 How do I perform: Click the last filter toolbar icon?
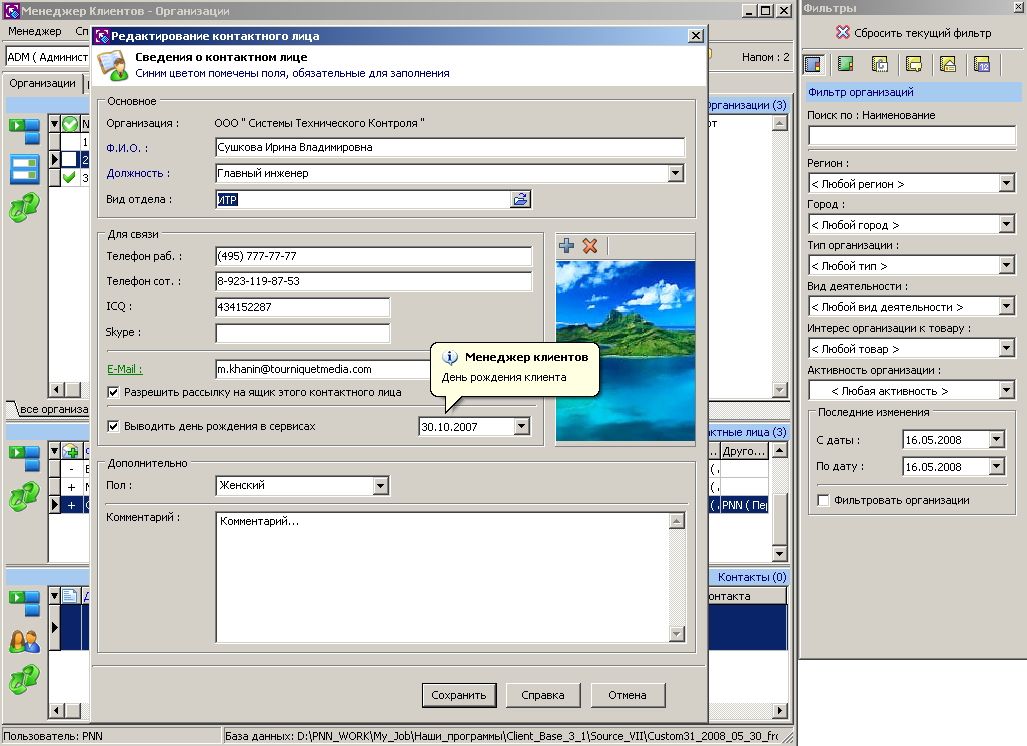[x=982, y=64]
